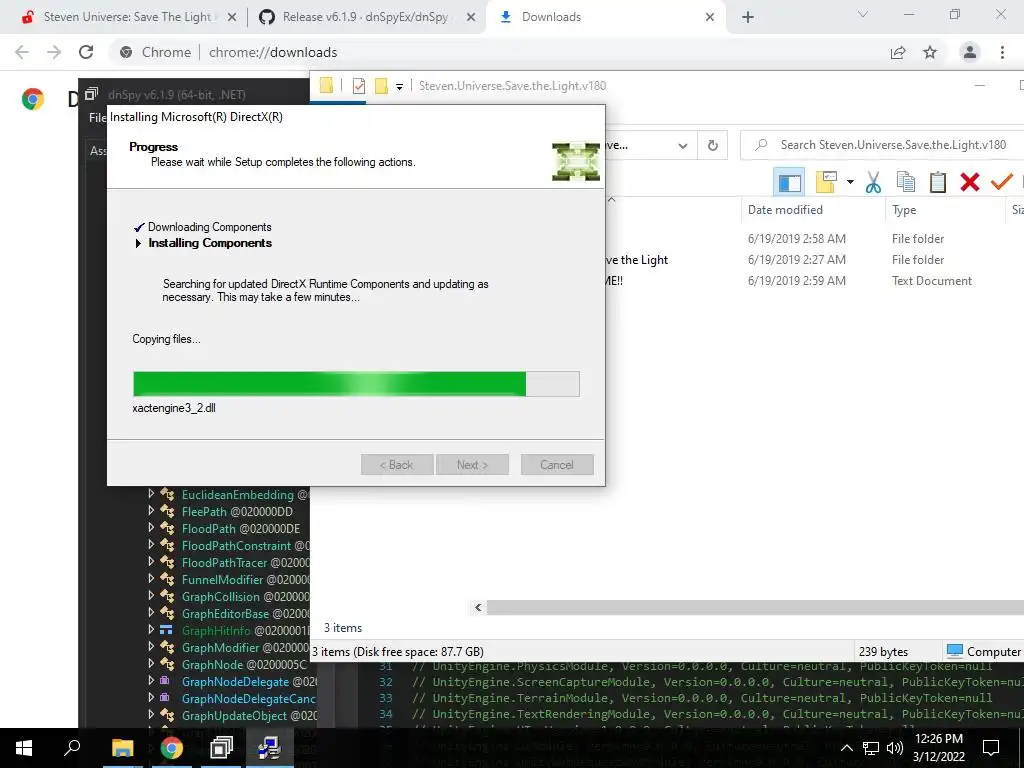Image resolution: width=1024 pixels, height=768 pixels.
Task: Click the EuclideanEmbedding class icon in dnSpy
Action: point(167,494)
